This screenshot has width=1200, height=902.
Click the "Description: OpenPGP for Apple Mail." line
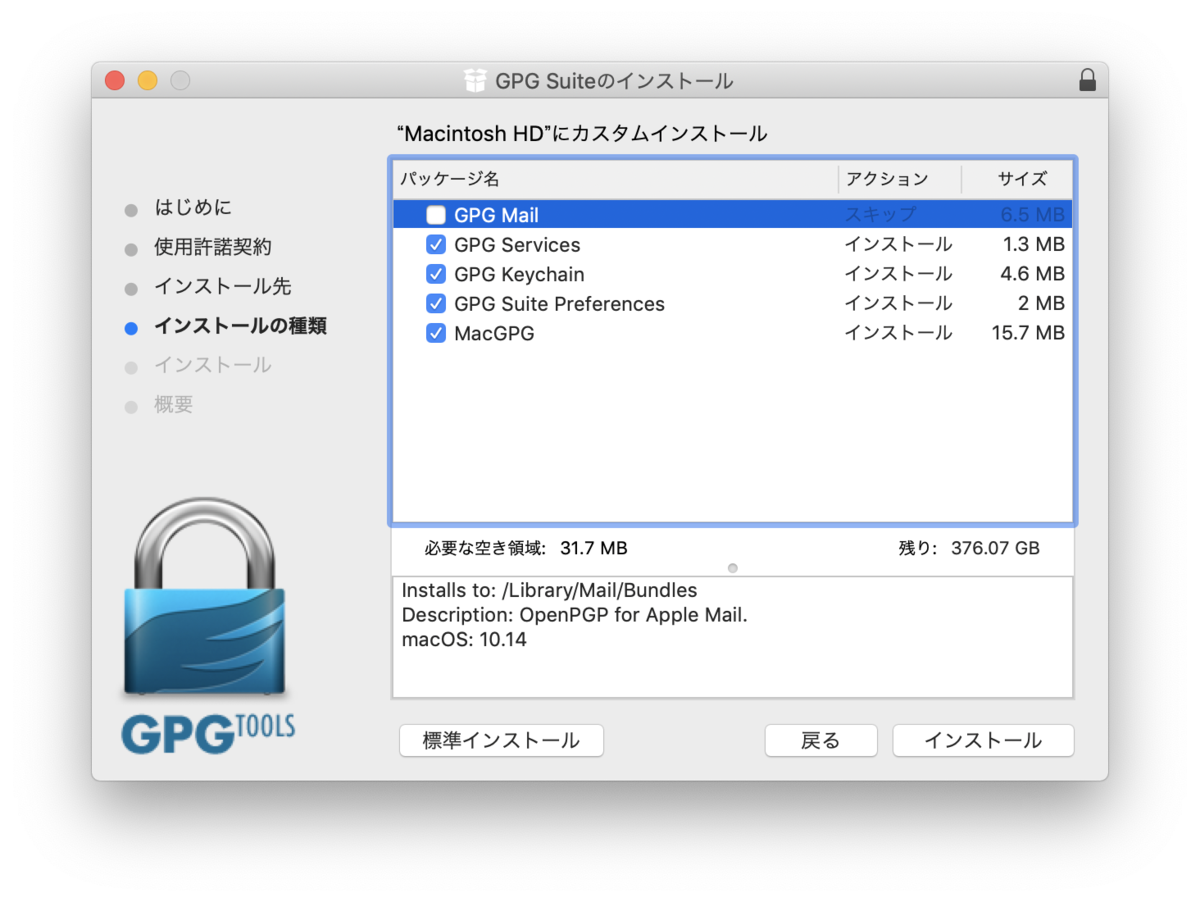pos(575,615)
